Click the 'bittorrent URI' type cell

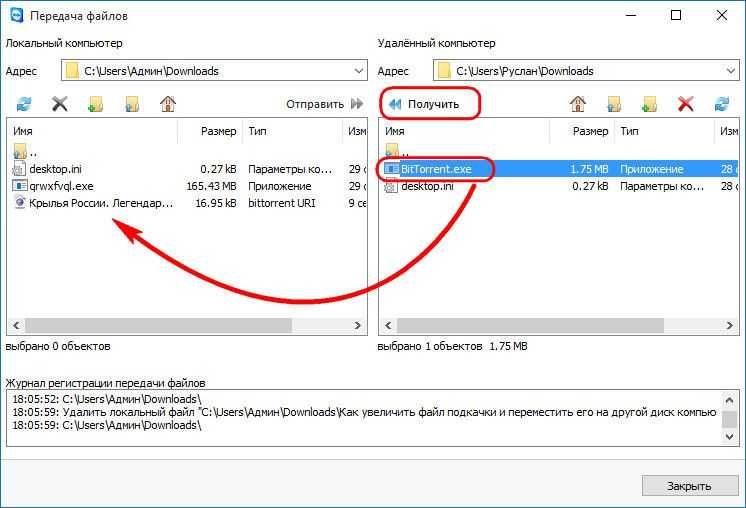(282, 203)
